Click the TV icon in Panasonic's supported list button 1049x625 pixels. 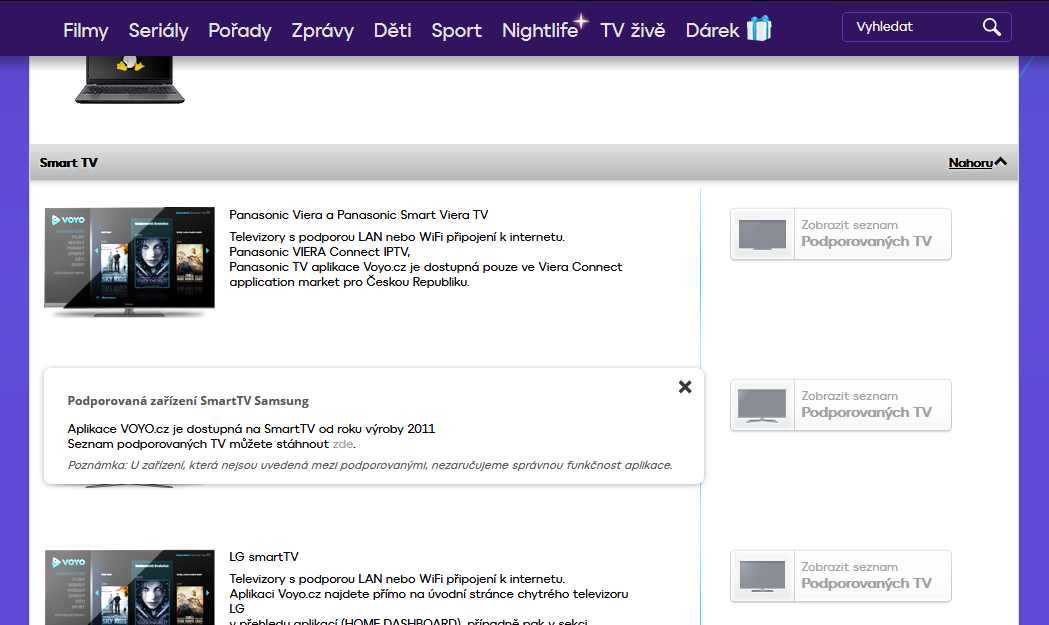762,234
